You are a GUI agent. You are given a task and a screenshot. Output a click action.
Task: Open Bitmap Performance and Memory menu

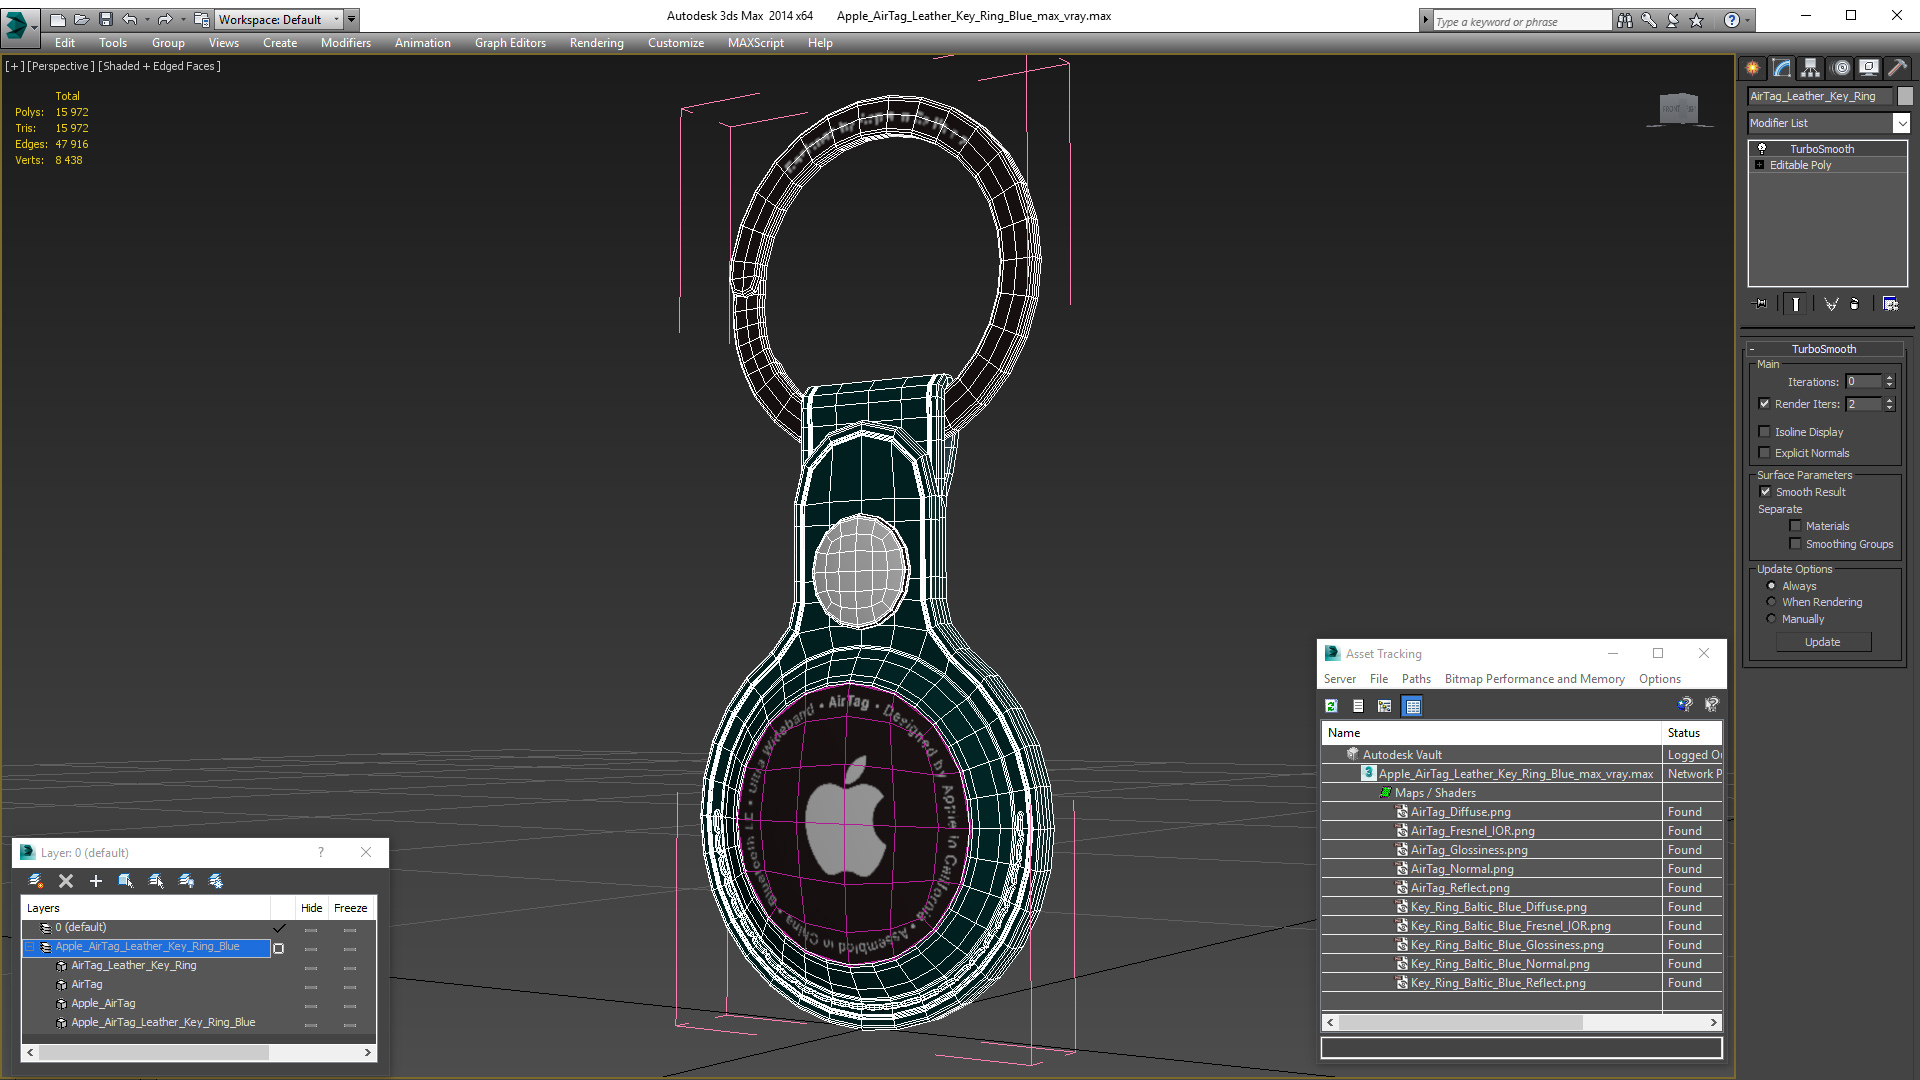[x=1534, y=679]
